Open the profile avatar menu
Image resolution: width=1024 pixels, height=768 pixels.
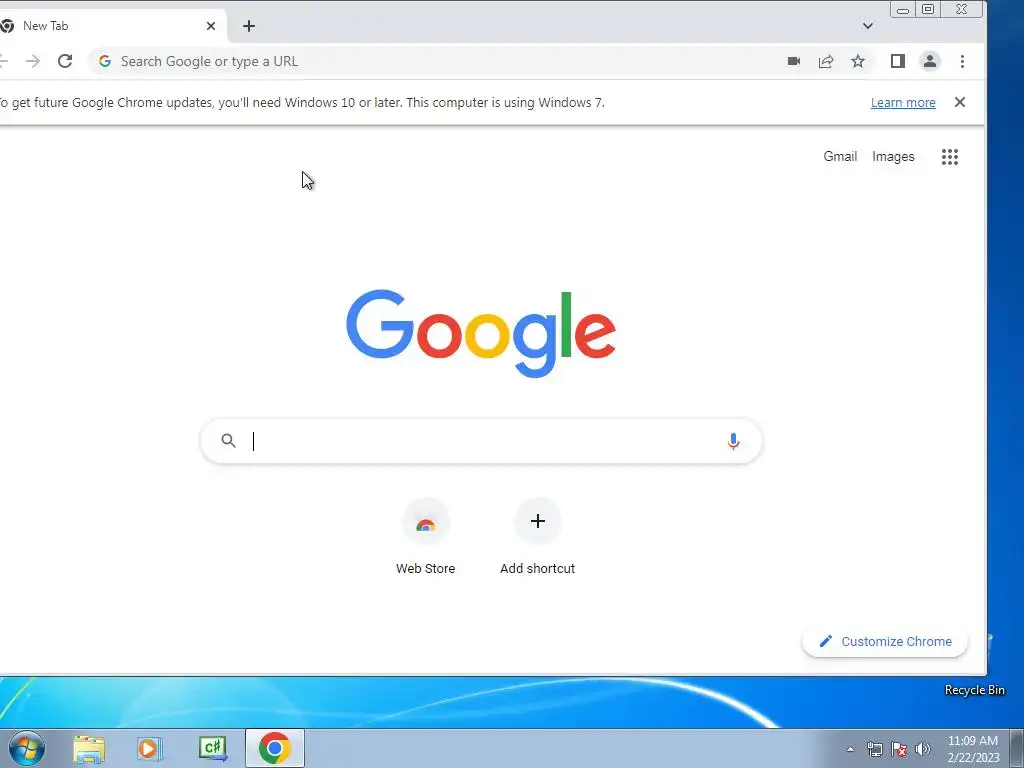(930, 61)
